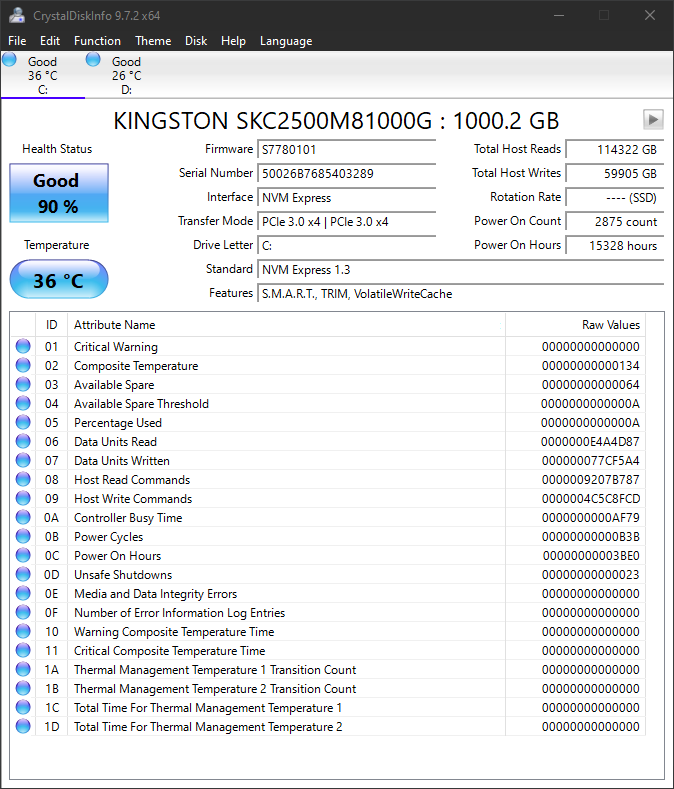Click the 36 °C temperature indicator

point(58,281)
